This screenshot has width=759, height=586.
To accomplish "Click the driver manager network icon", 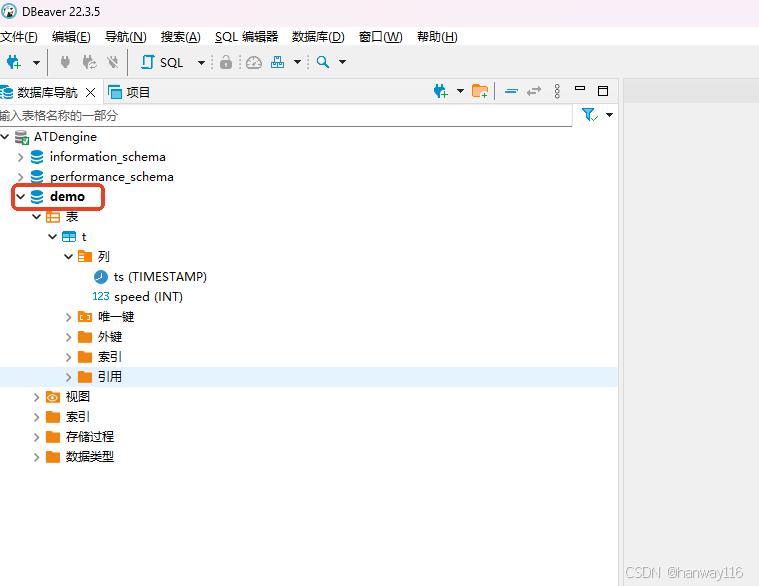I will (x=277, y=62).
